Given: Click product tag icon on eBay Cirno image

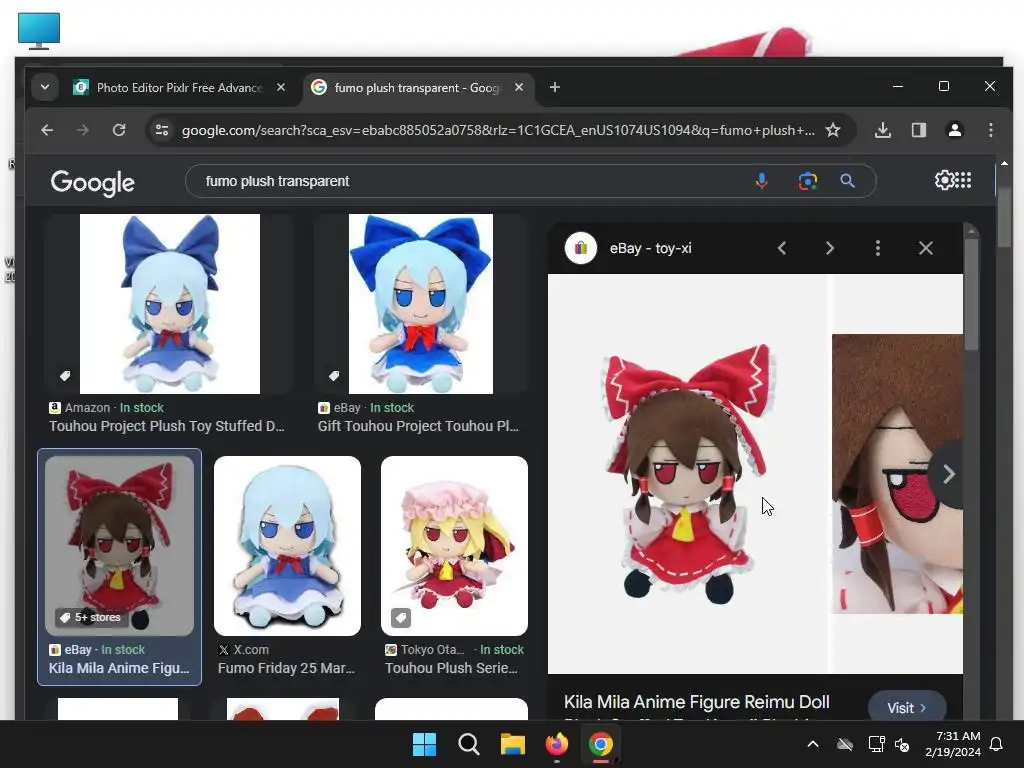Looking at the screenshot, I should point(334,376).
